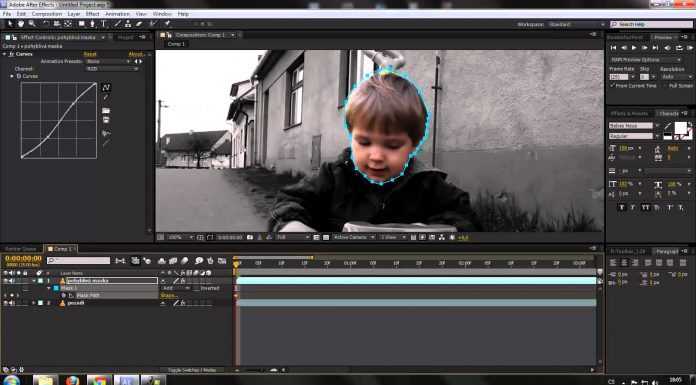Open the white text fill color swatch

click(680, 127)
